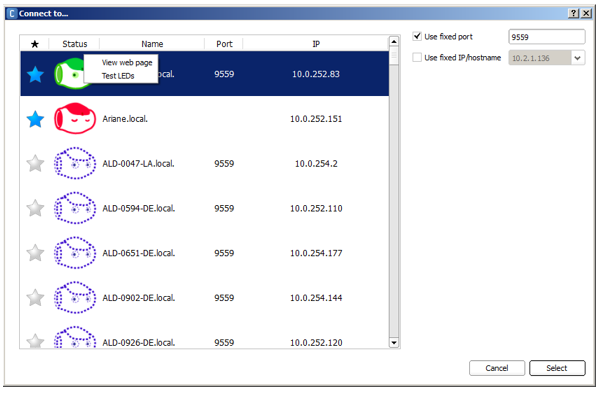Click the blue star in the selected first row

(x=35, y=74)
